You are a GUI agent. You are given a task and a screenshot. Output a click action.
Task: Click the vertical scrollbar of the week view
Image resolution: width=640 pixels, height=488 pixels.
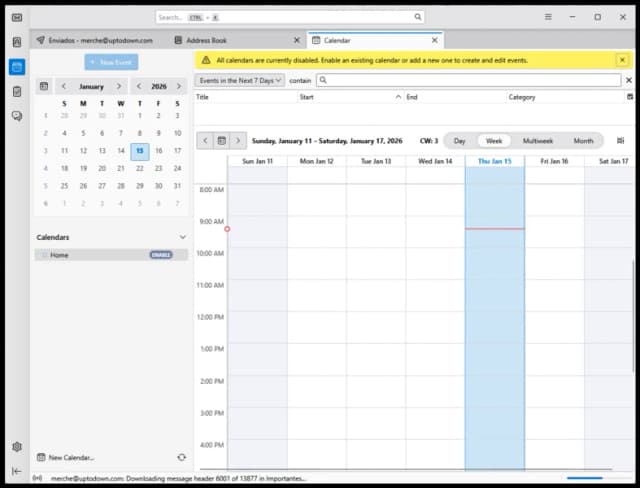633,318
